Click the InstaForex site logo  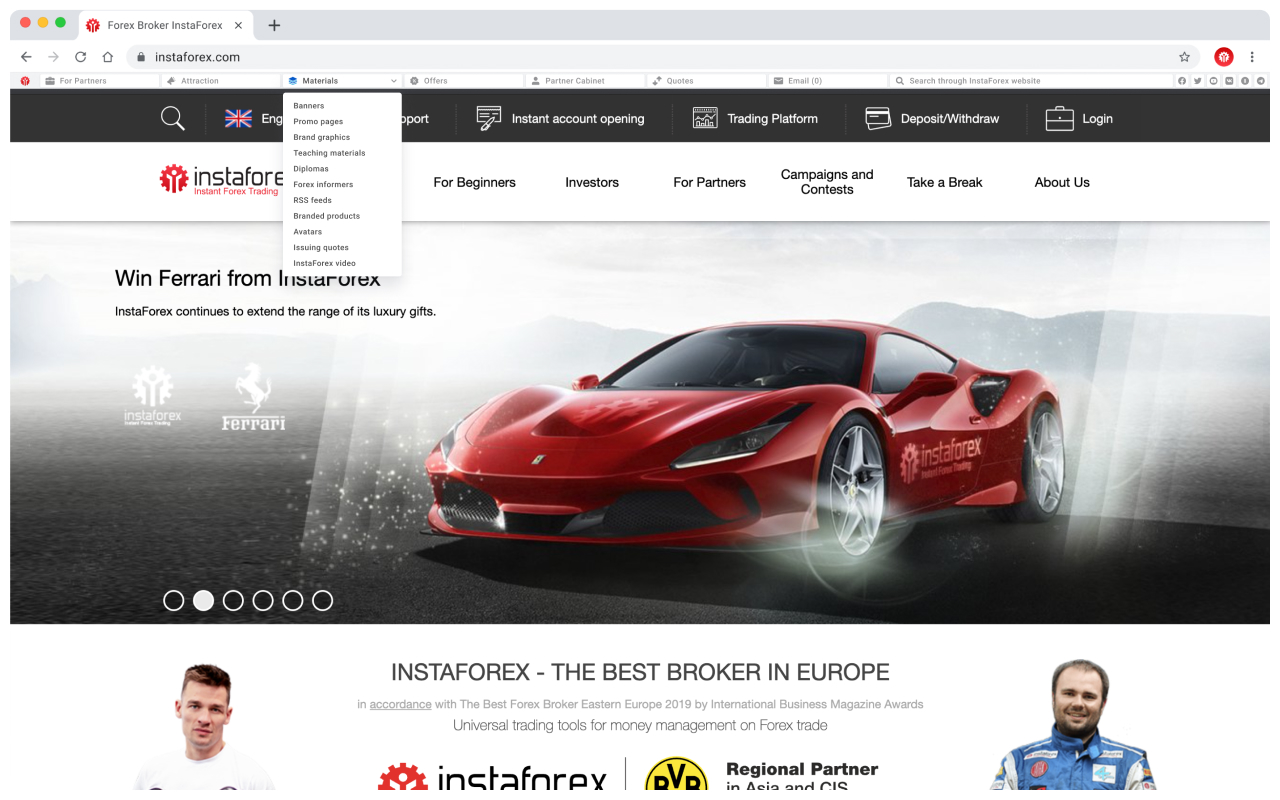click(222, 180)
